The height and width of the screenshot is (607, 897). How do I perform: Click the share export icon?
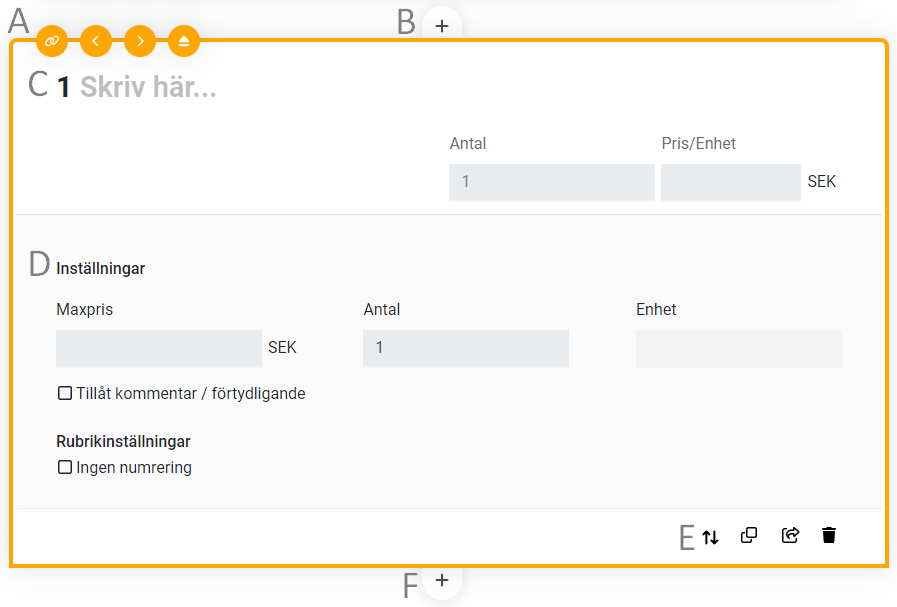pos(790,535)
